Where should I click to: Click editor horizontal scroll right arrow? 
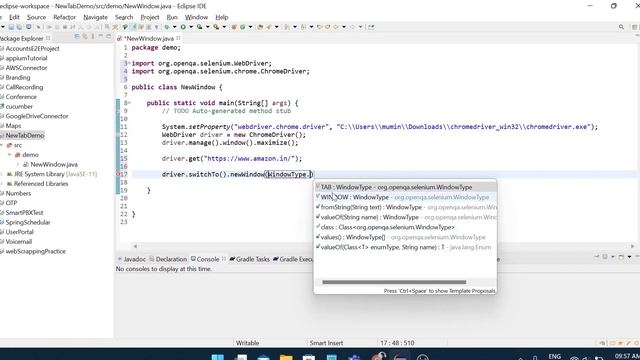[x=632, y=246]
